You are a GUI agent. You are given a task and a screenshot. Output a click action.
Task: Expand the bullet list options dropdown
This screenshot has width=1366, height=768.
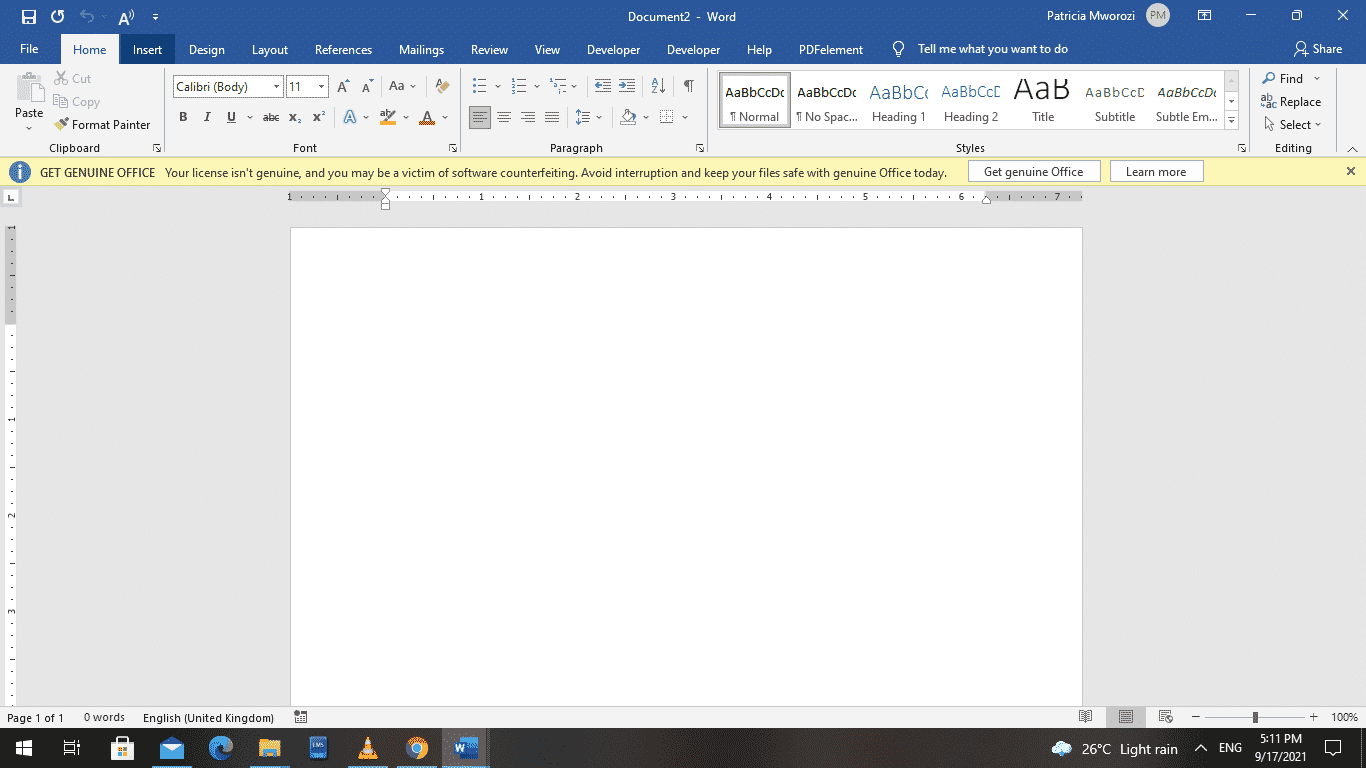pos(497,86)
